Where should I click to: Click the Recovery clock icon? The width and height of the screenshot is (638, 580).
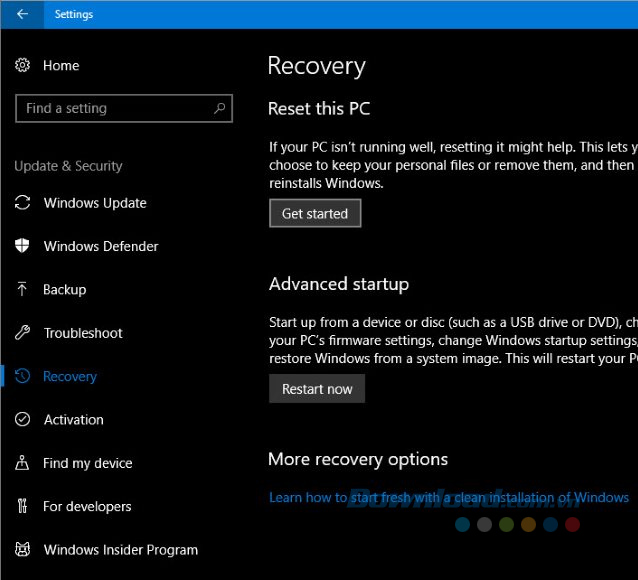22,376
